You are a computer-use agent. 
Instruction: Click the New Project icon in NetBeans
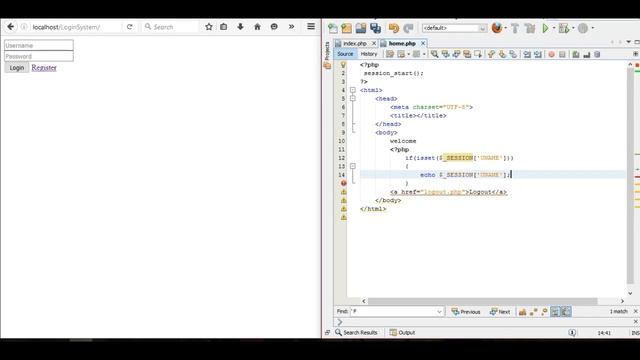[347, 28]
